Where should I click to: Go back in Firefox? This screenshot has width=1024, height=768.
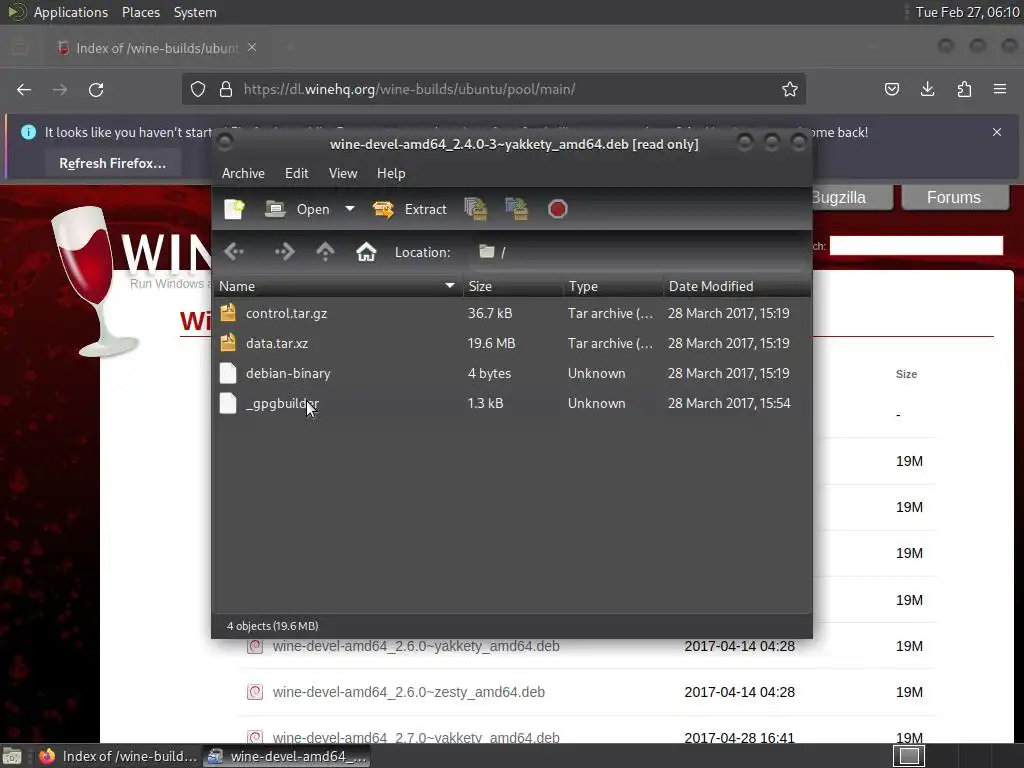coord(24,89)
